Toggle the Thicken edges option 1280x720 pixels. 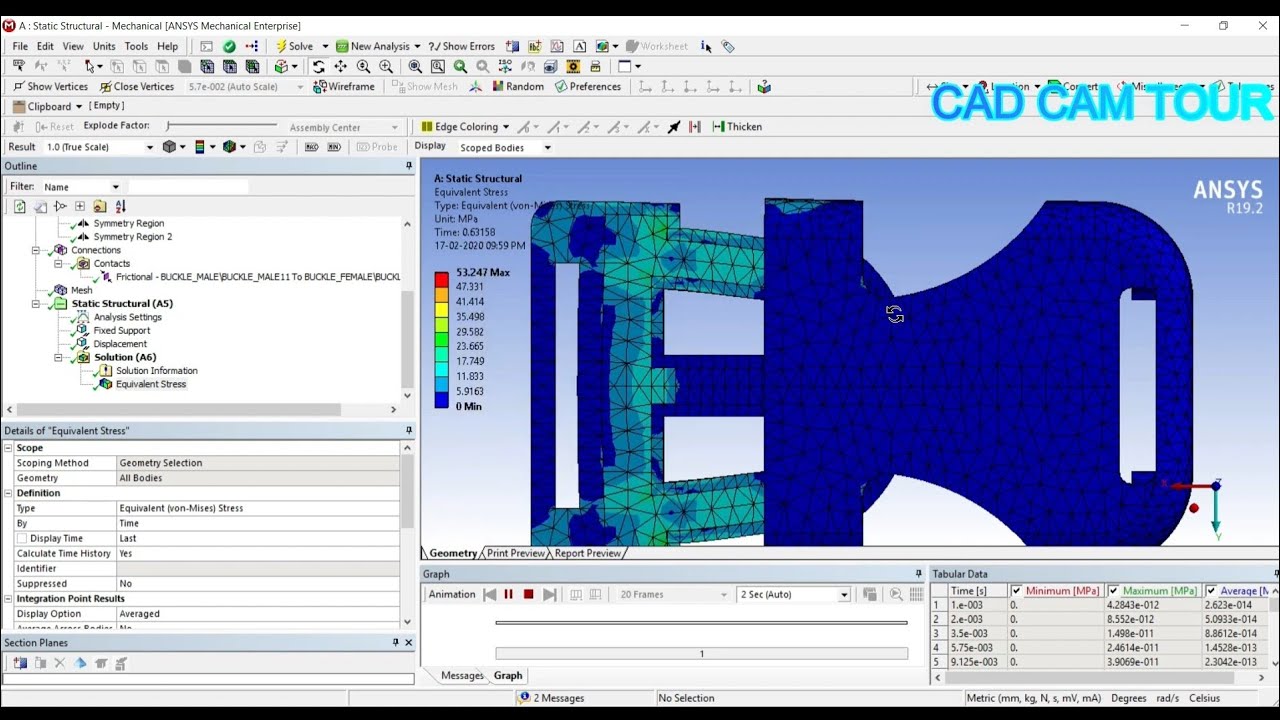pos(737,127)
